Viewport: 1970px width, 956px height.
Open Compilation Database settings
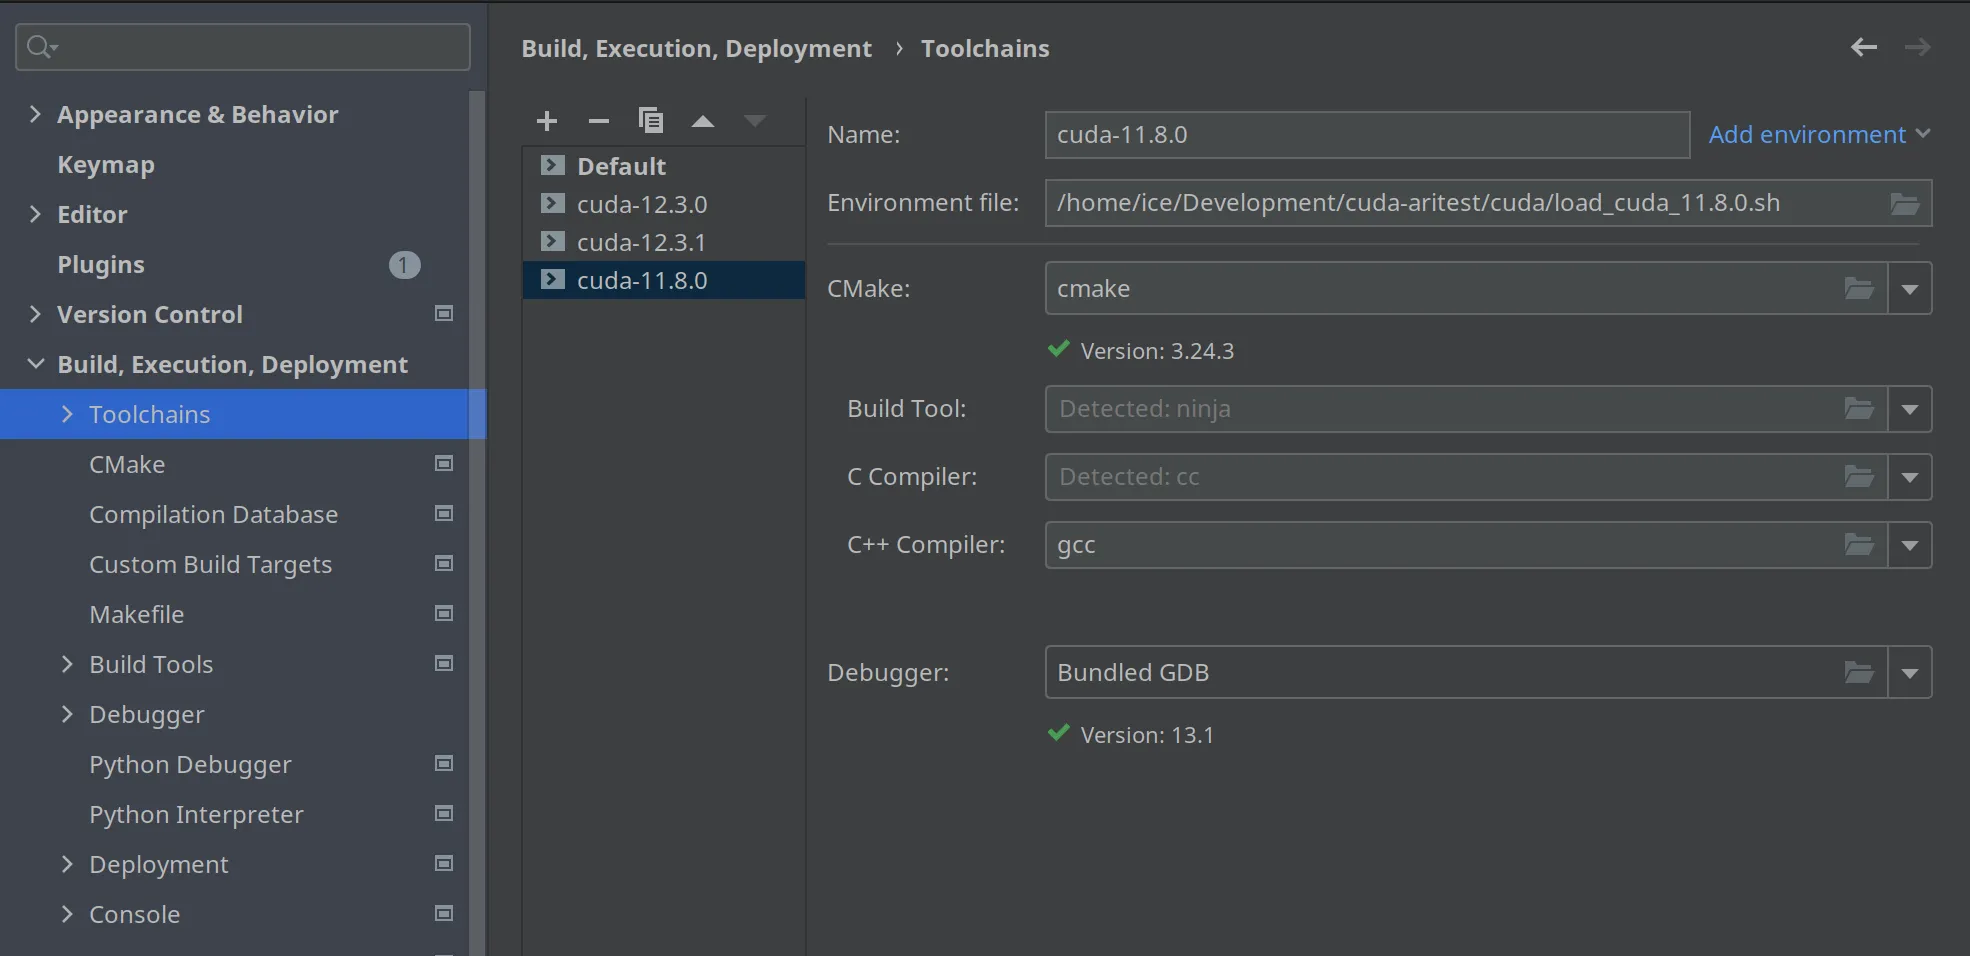[x=213, y=514]
